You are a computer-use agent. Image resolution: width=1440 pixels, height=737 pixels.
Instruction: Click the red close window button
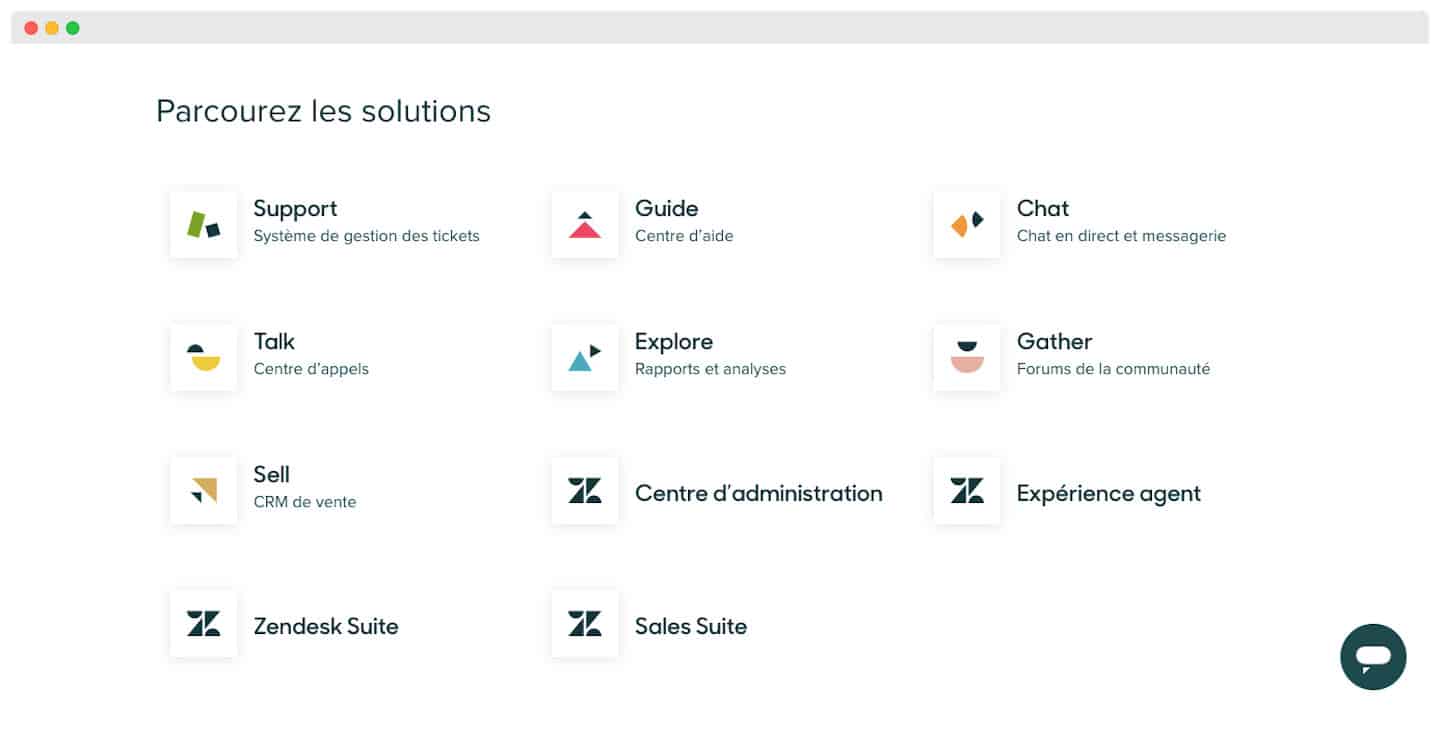click(x=31, y=28)
